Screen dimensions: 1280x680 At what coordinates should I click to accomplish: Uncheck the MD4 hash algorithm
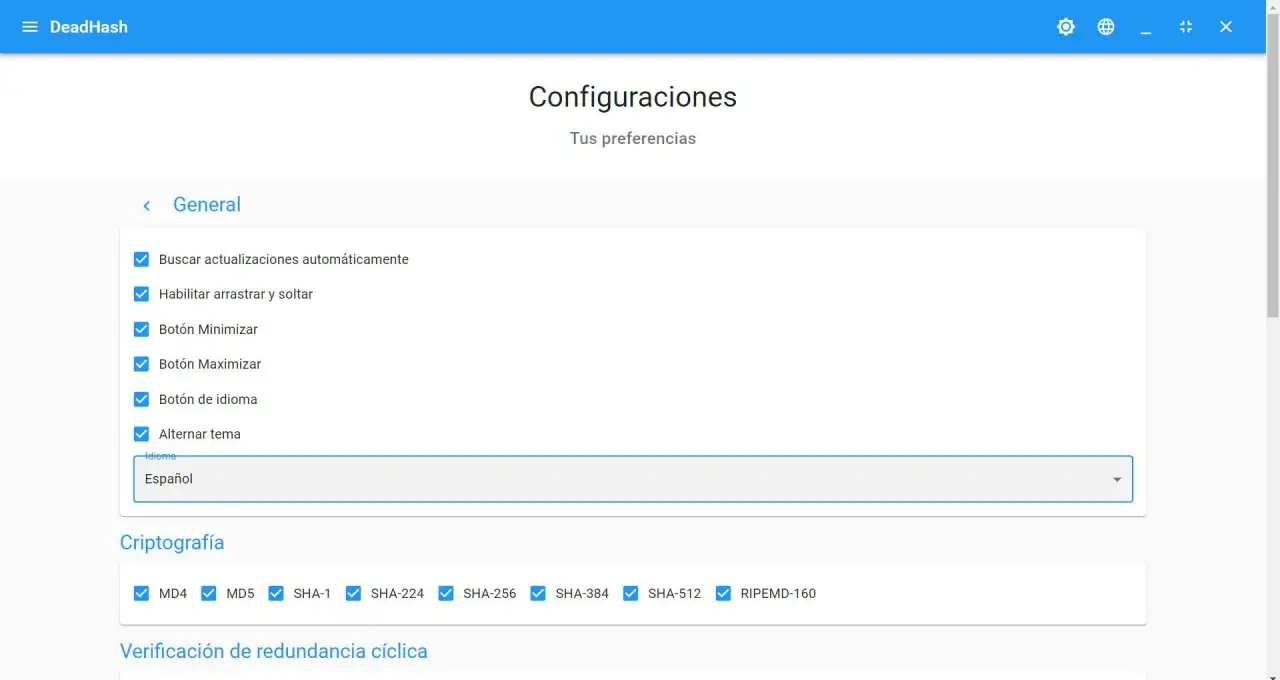(x=141, y=593)
